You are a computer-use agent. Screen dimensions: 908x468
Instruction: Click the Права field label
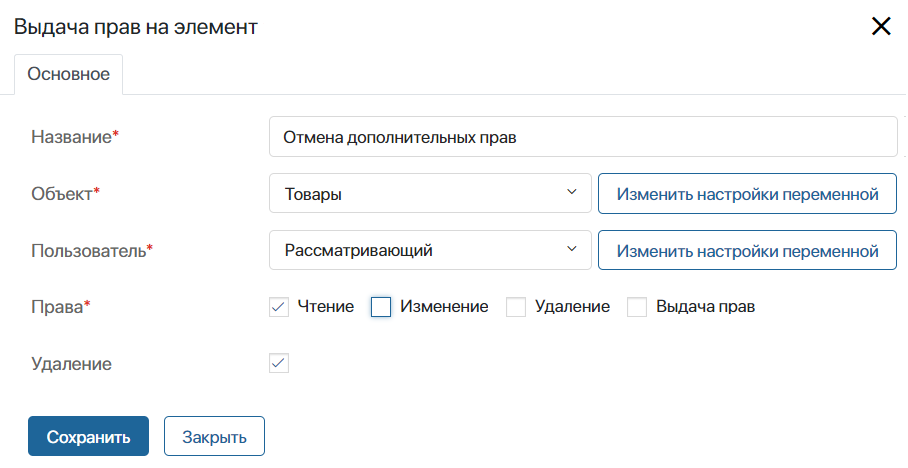61,306
